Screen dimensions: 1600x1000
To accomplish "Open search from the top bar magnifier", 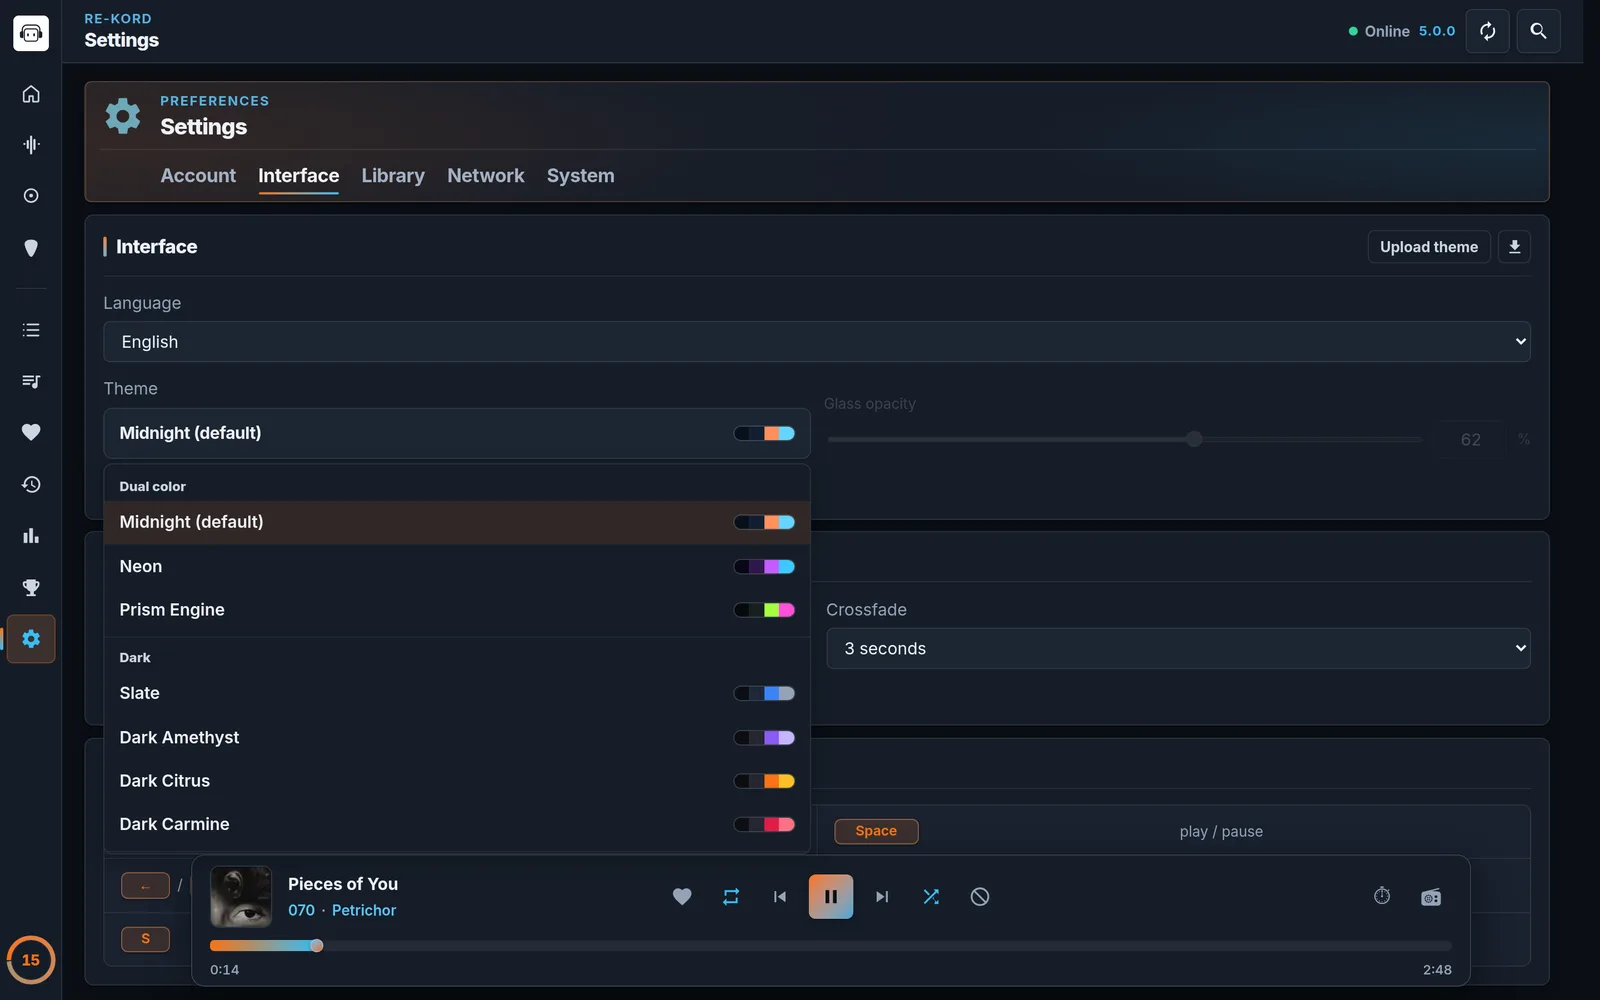I will point(1539,31).
